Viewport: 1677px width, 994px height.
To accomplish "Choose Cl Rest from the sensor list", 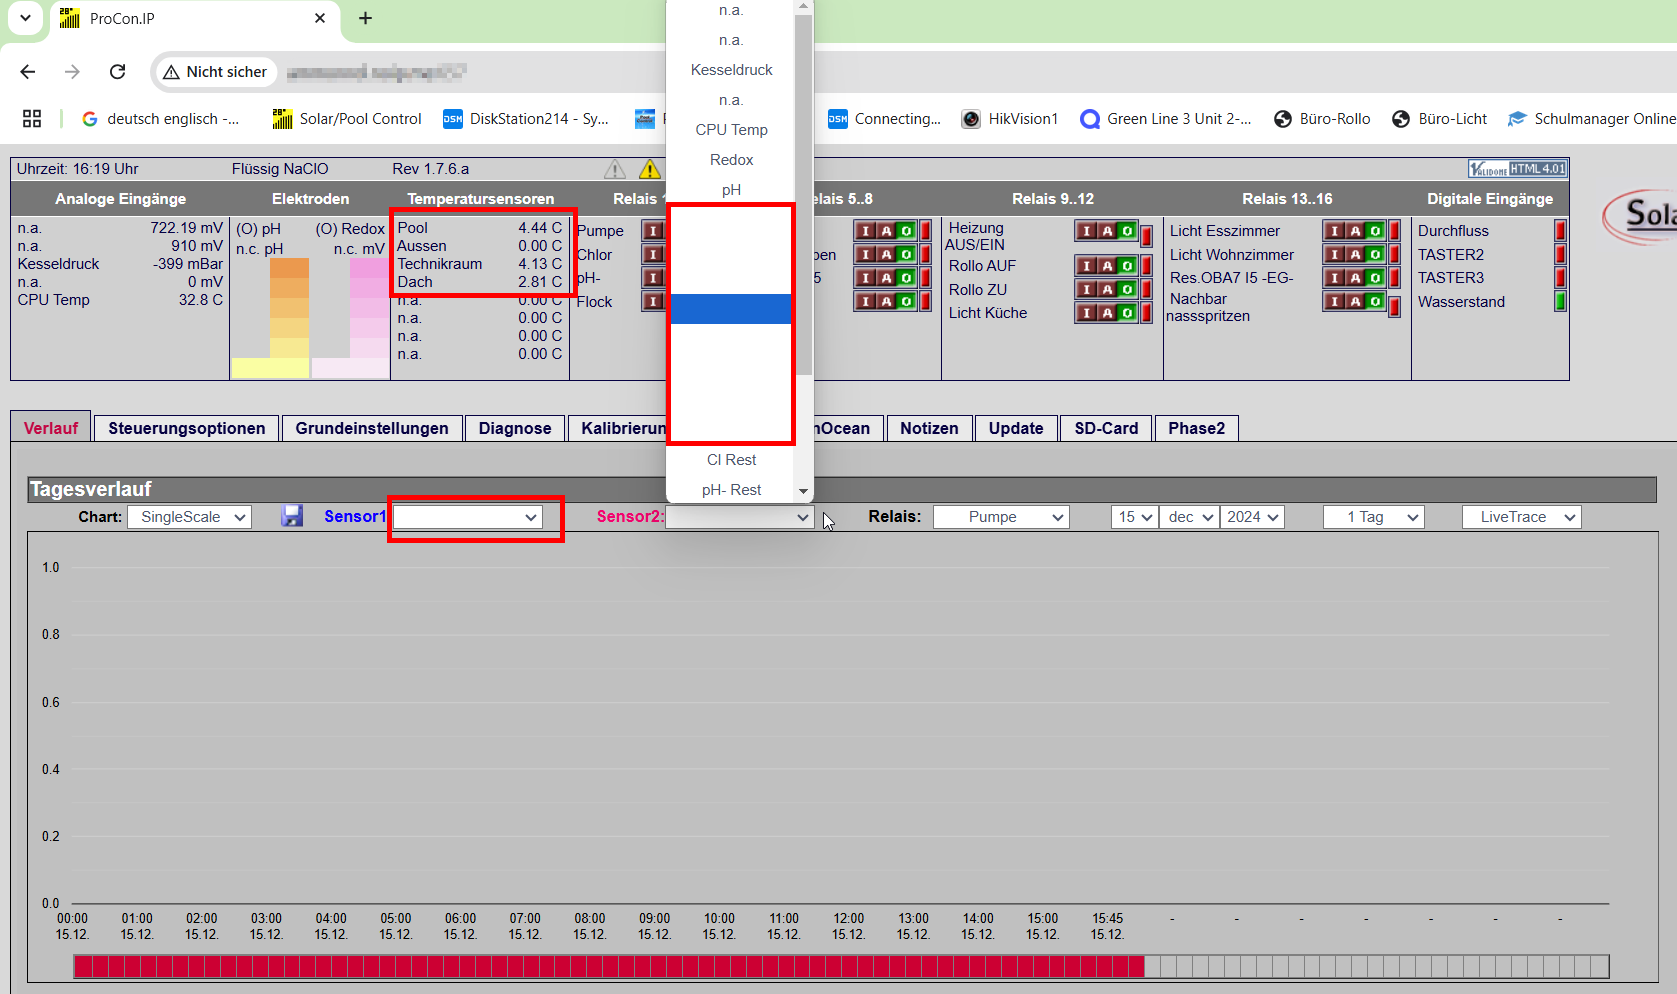I will pyautogui.click(x=731, y=460).
